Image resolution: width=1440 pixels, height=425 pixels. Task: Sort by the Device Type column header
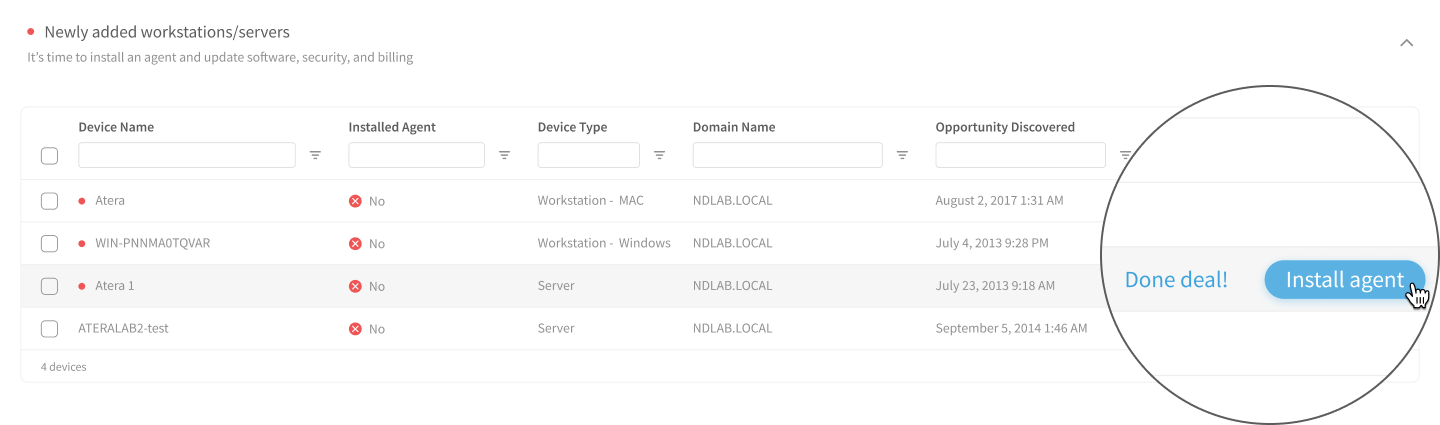click(x=572, y=127)
